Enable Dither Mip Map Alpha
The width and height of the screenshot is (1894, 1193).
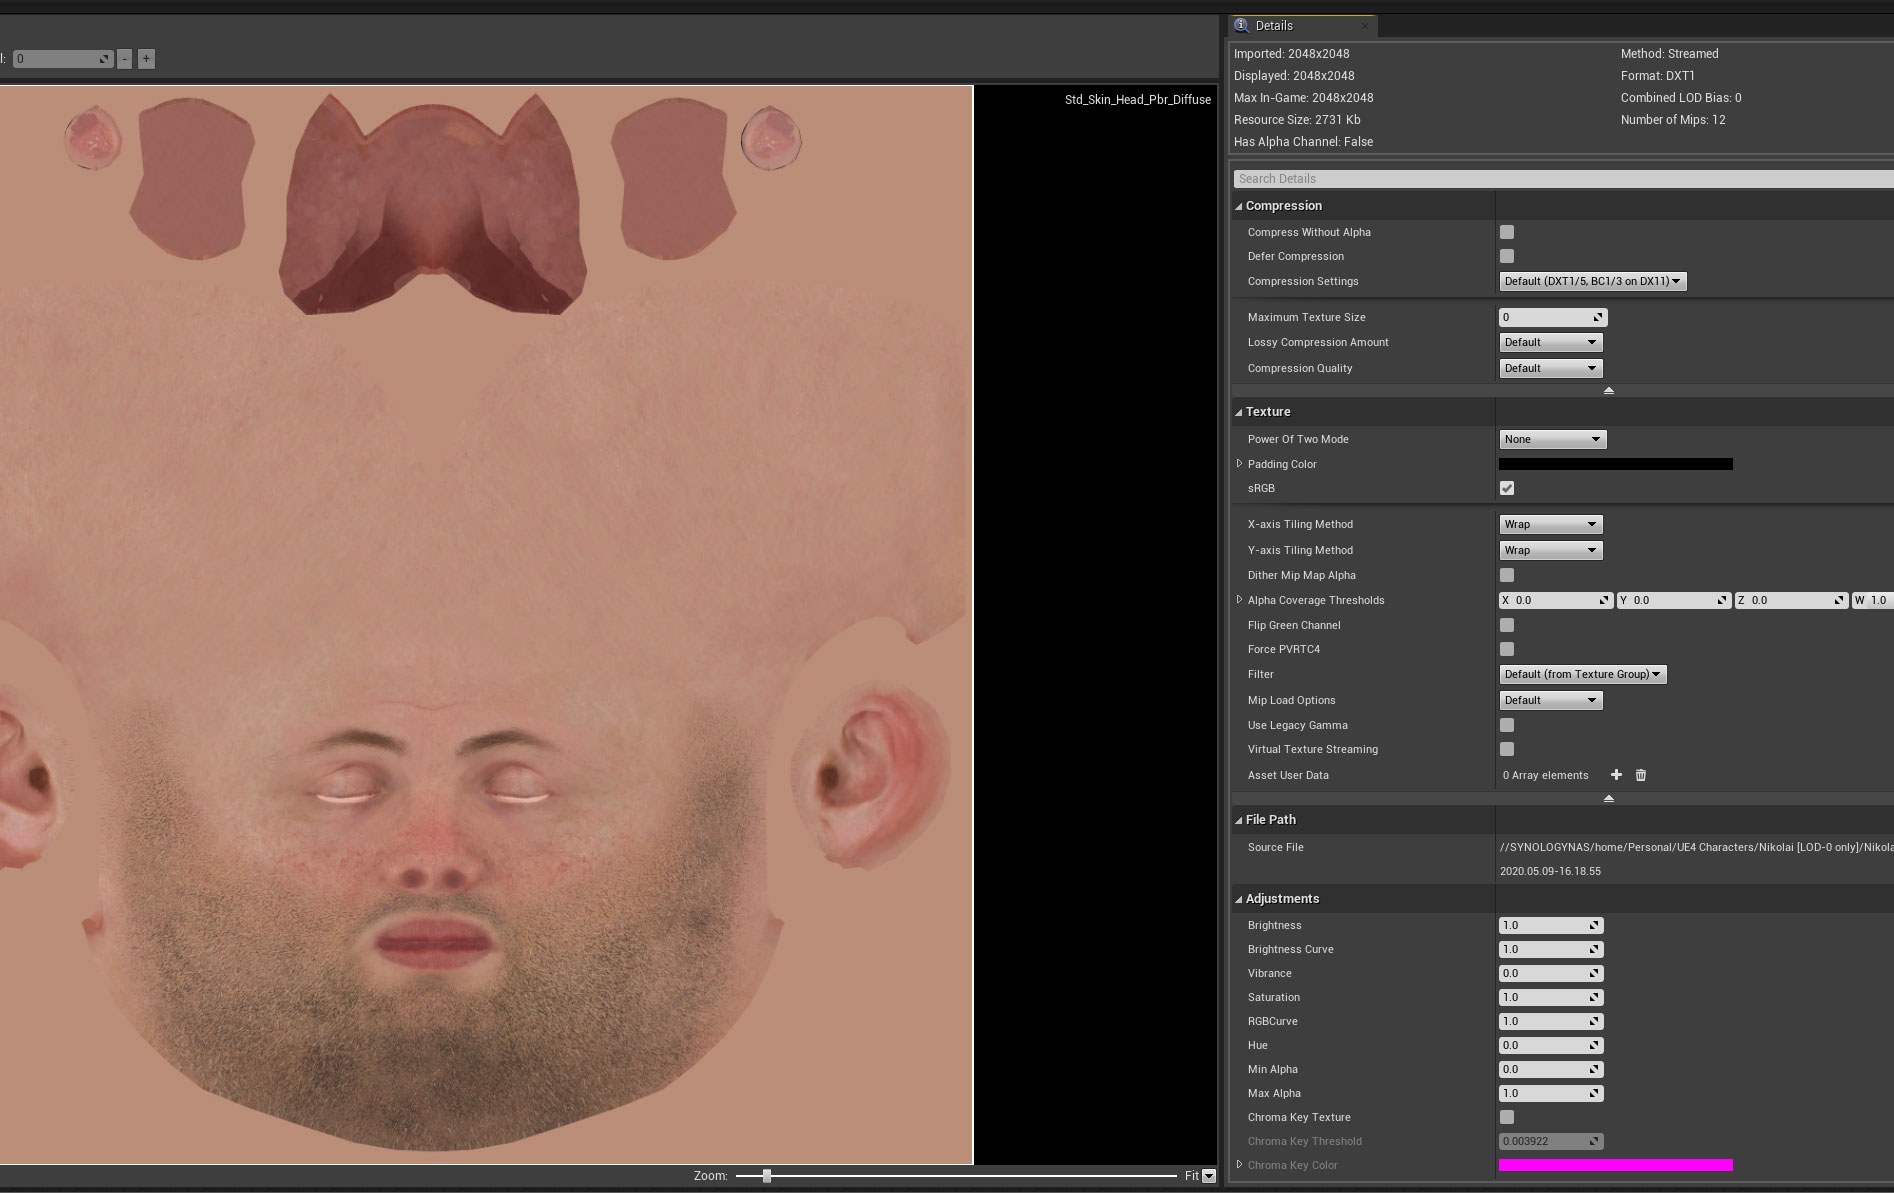coord(1507,575)
